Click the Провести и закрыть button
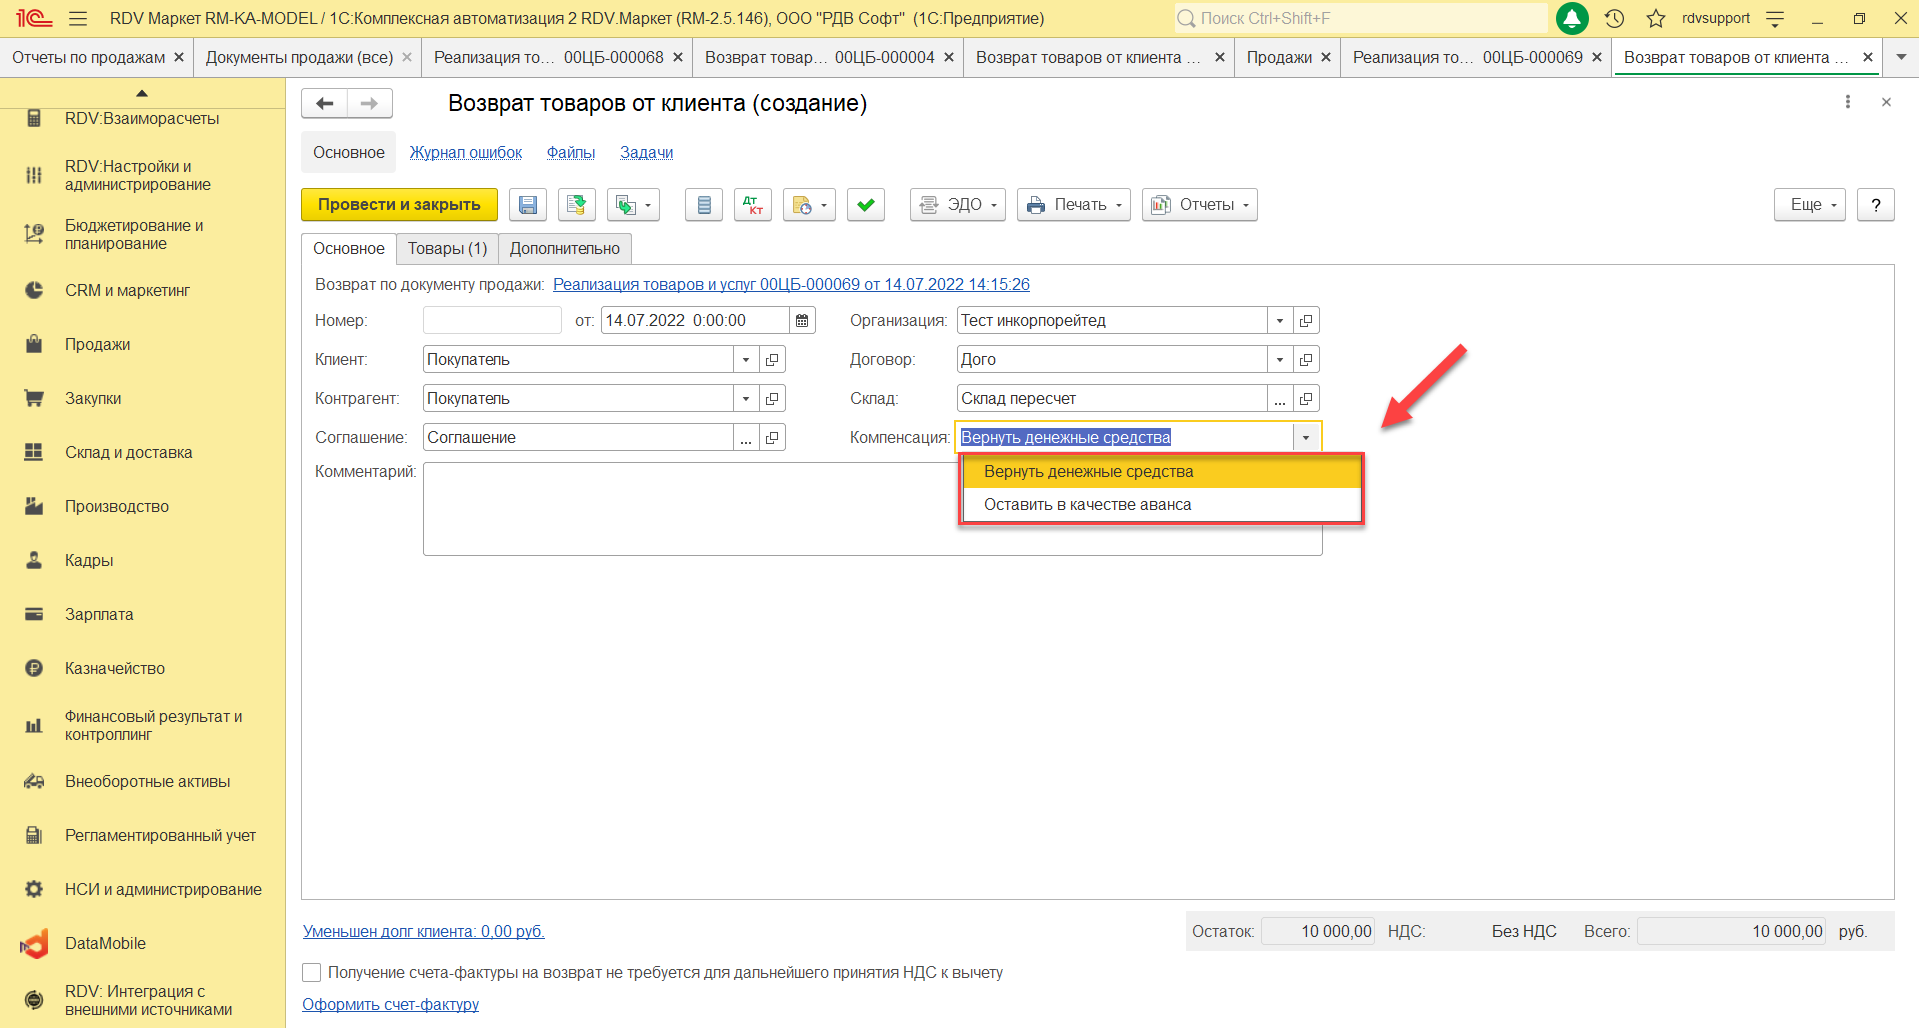The width and height of the screenshot is (1919, 1028). pyautogui.click(x=399, y=205)
